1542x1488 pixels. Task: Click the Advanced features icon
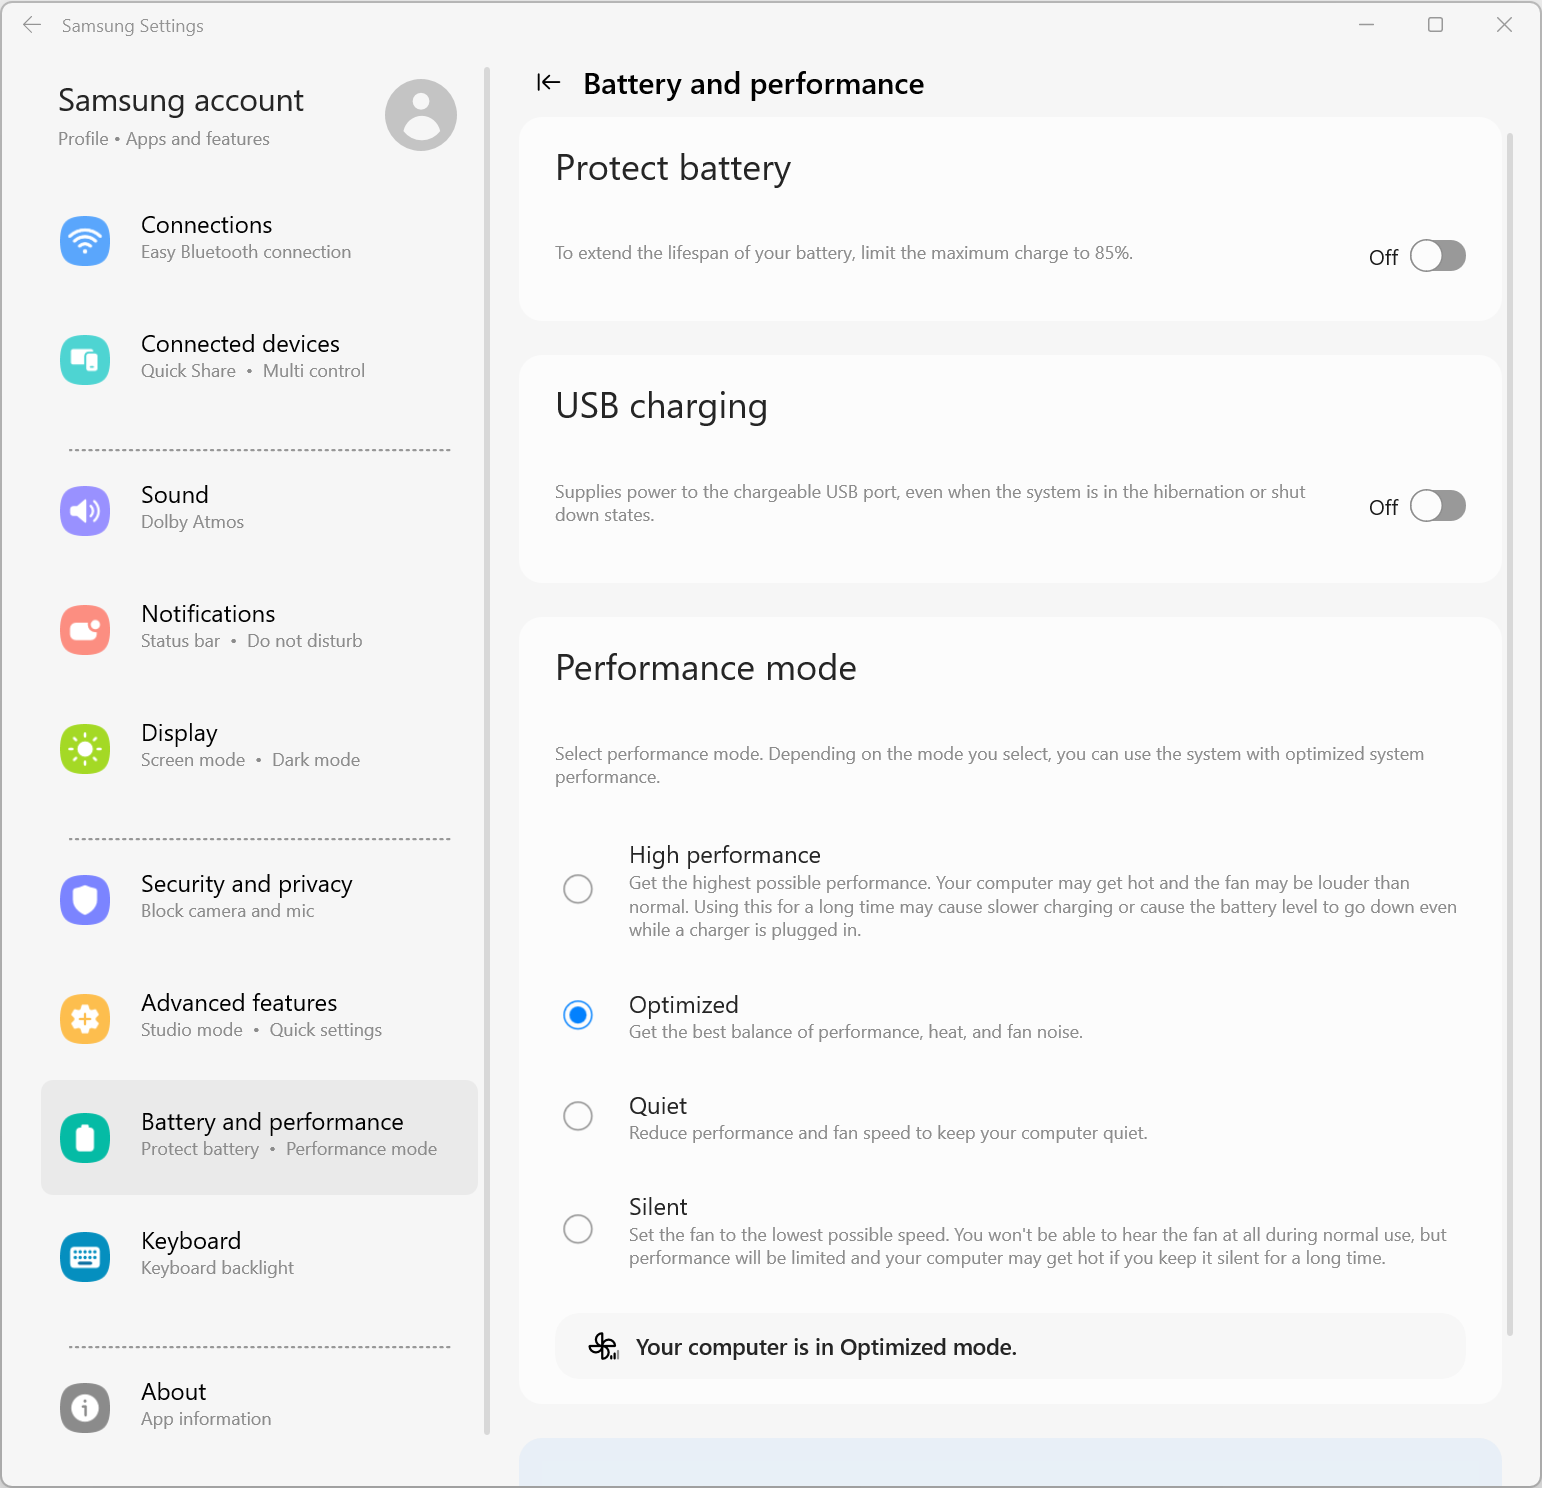pyautogui.click(x=85, y=1019)
